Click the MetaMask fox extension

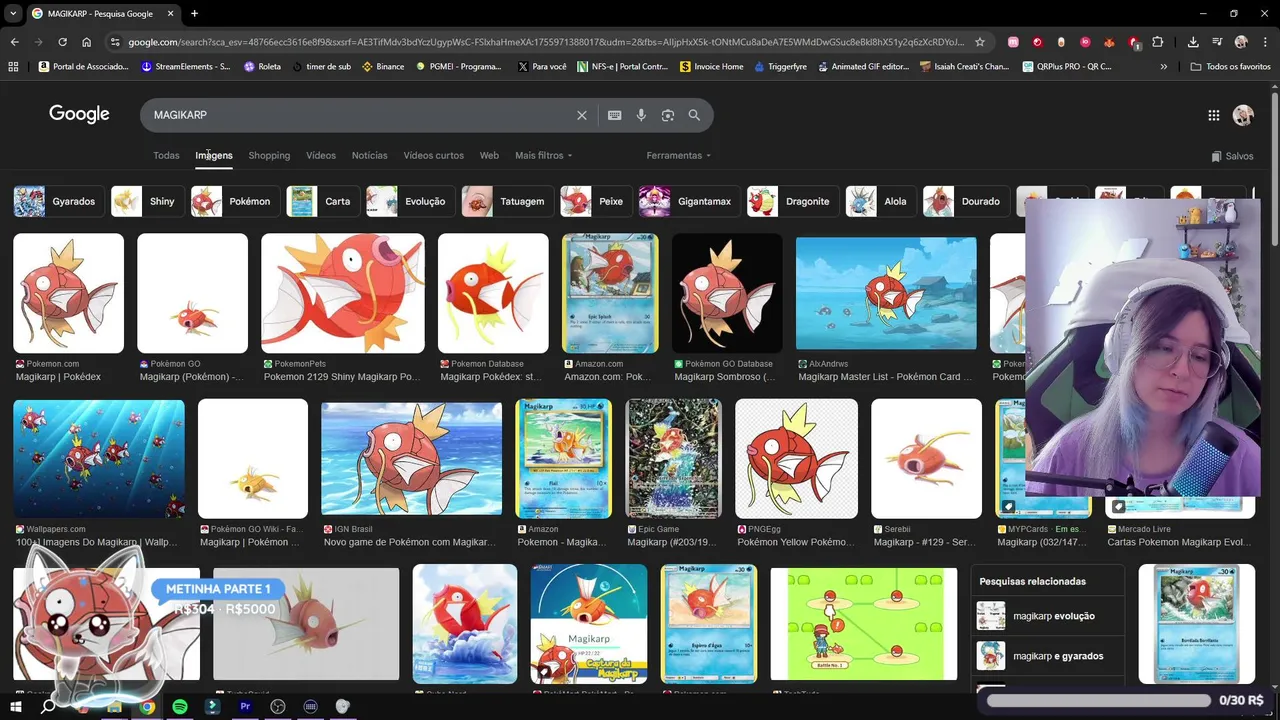(x=1109, y=42)
